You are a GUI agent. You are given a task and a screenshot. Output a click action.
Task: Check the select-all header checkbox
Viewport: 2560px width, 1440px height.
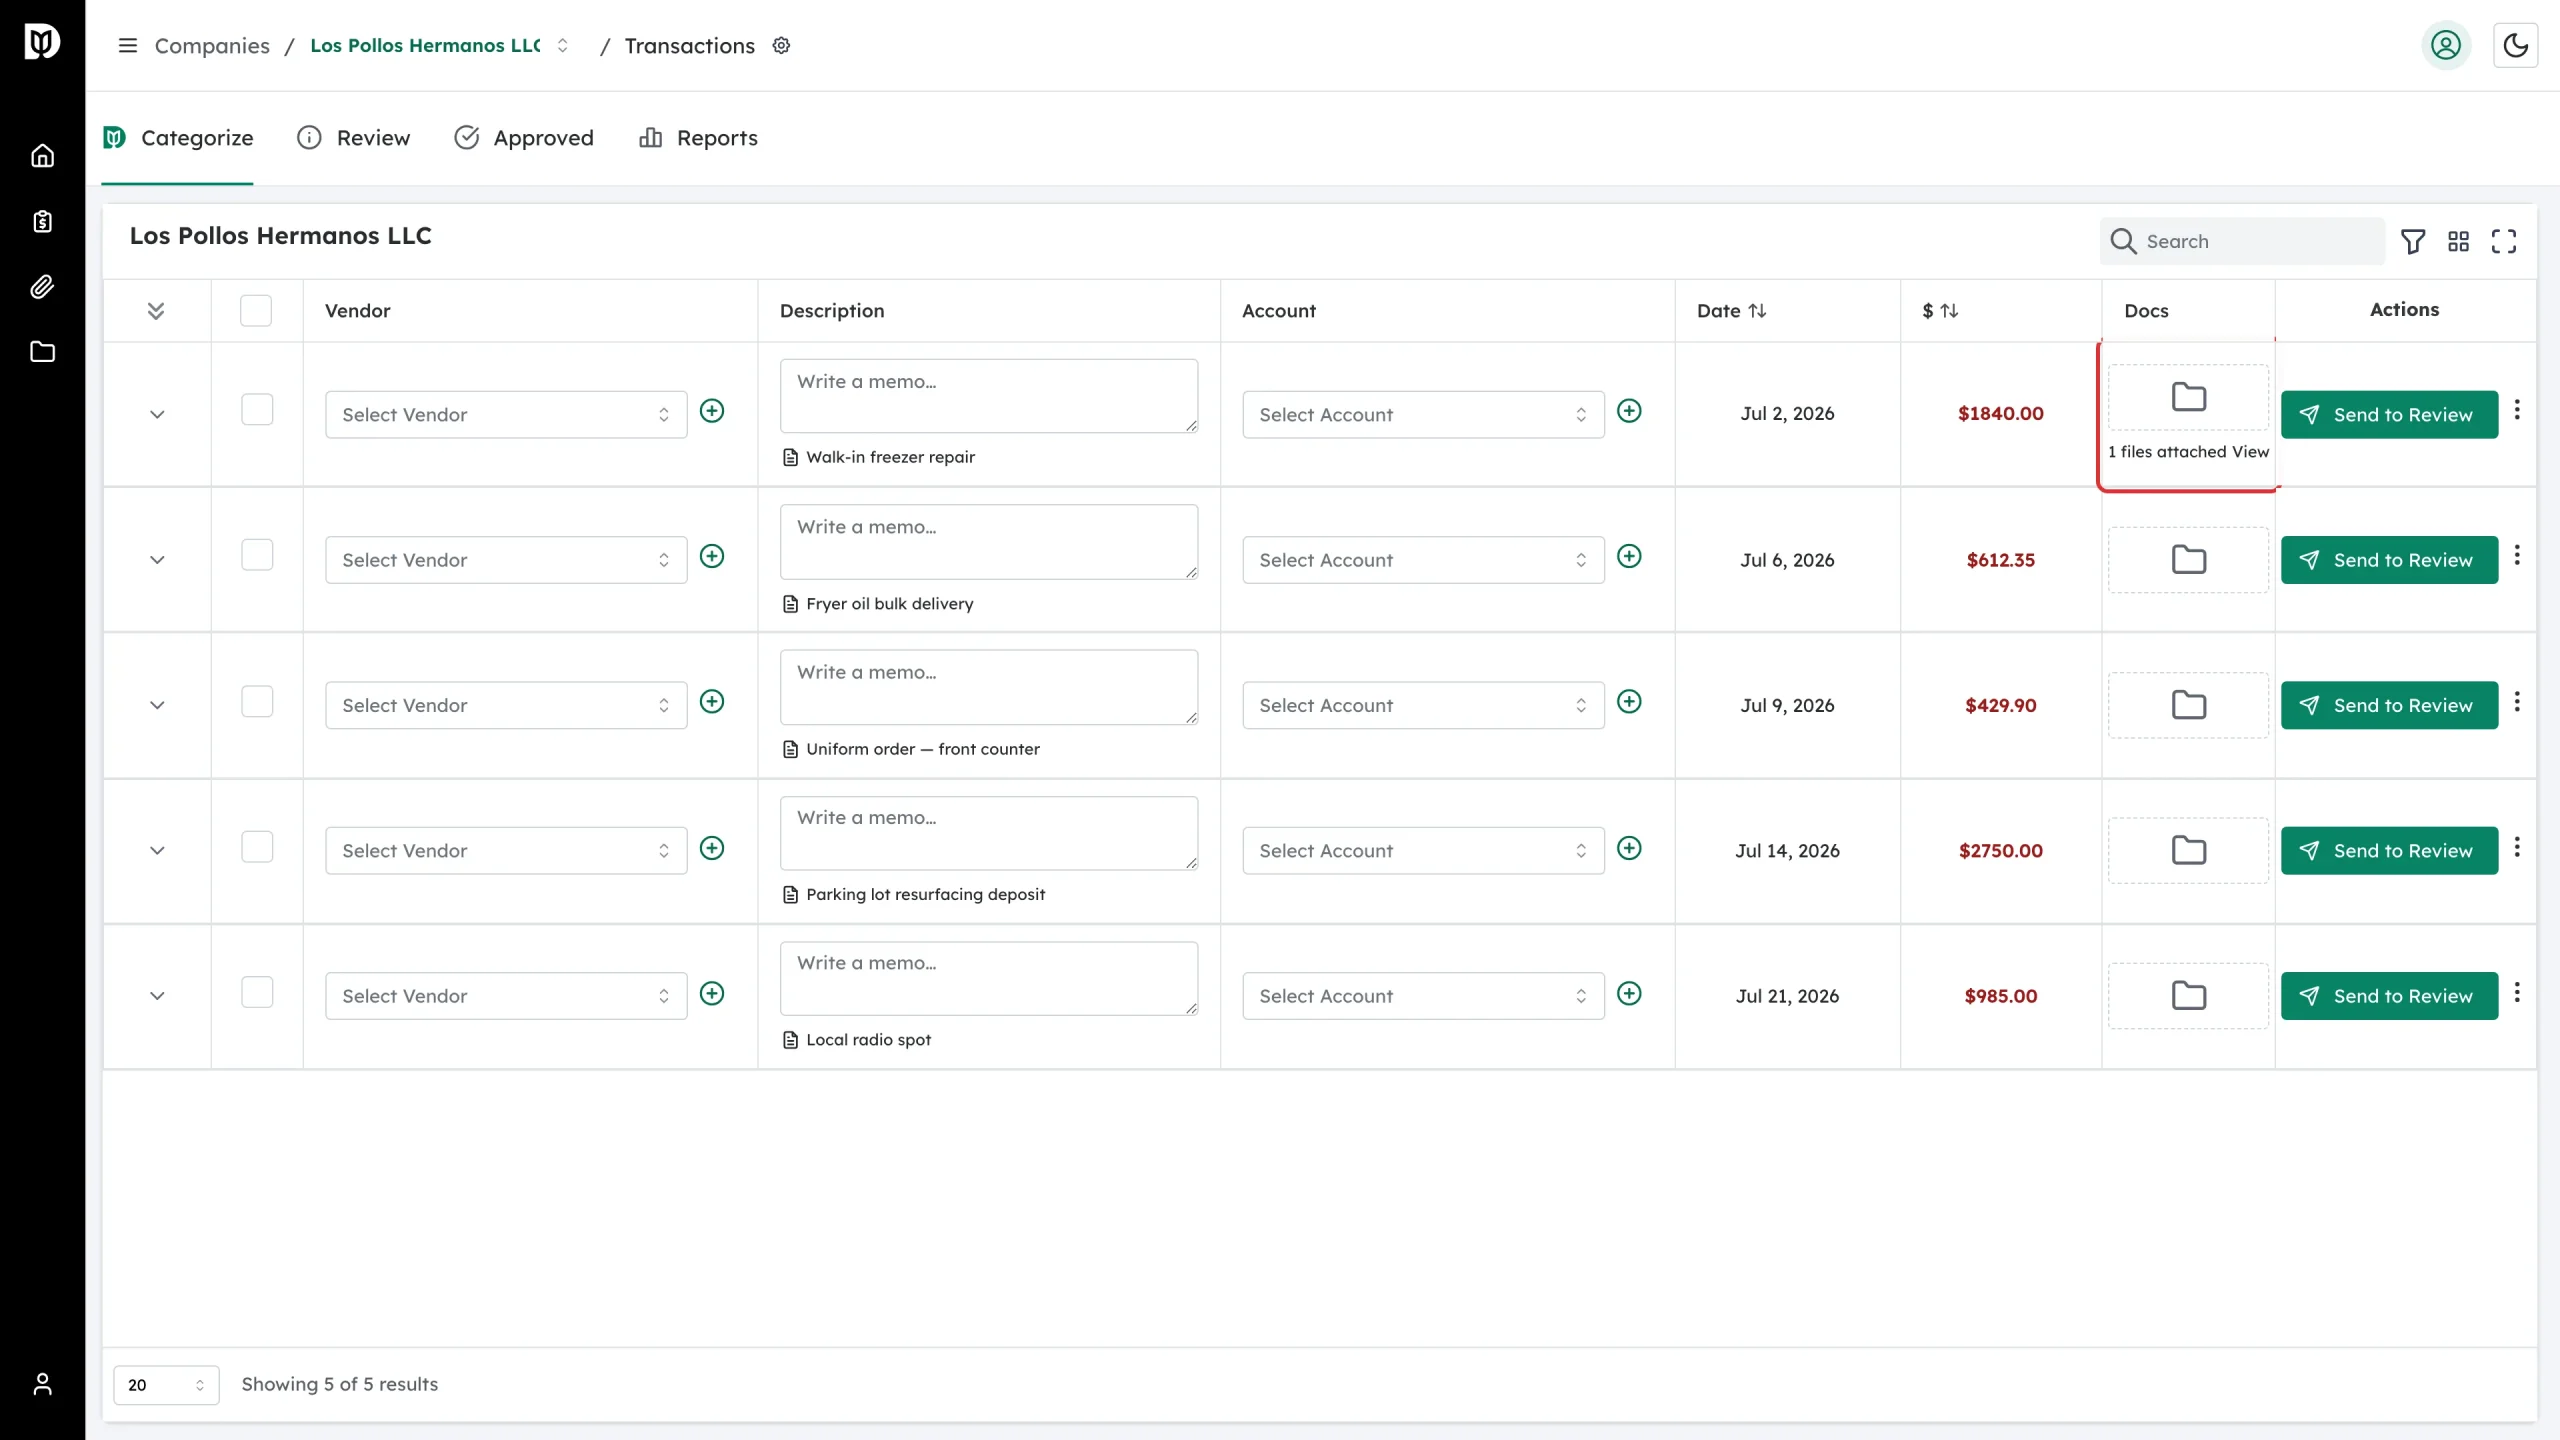(256, 310)
